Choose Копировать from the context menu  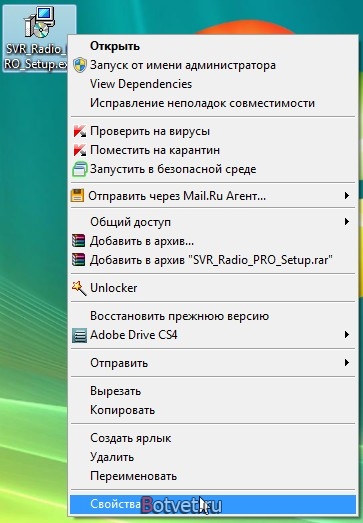[213, 410]
